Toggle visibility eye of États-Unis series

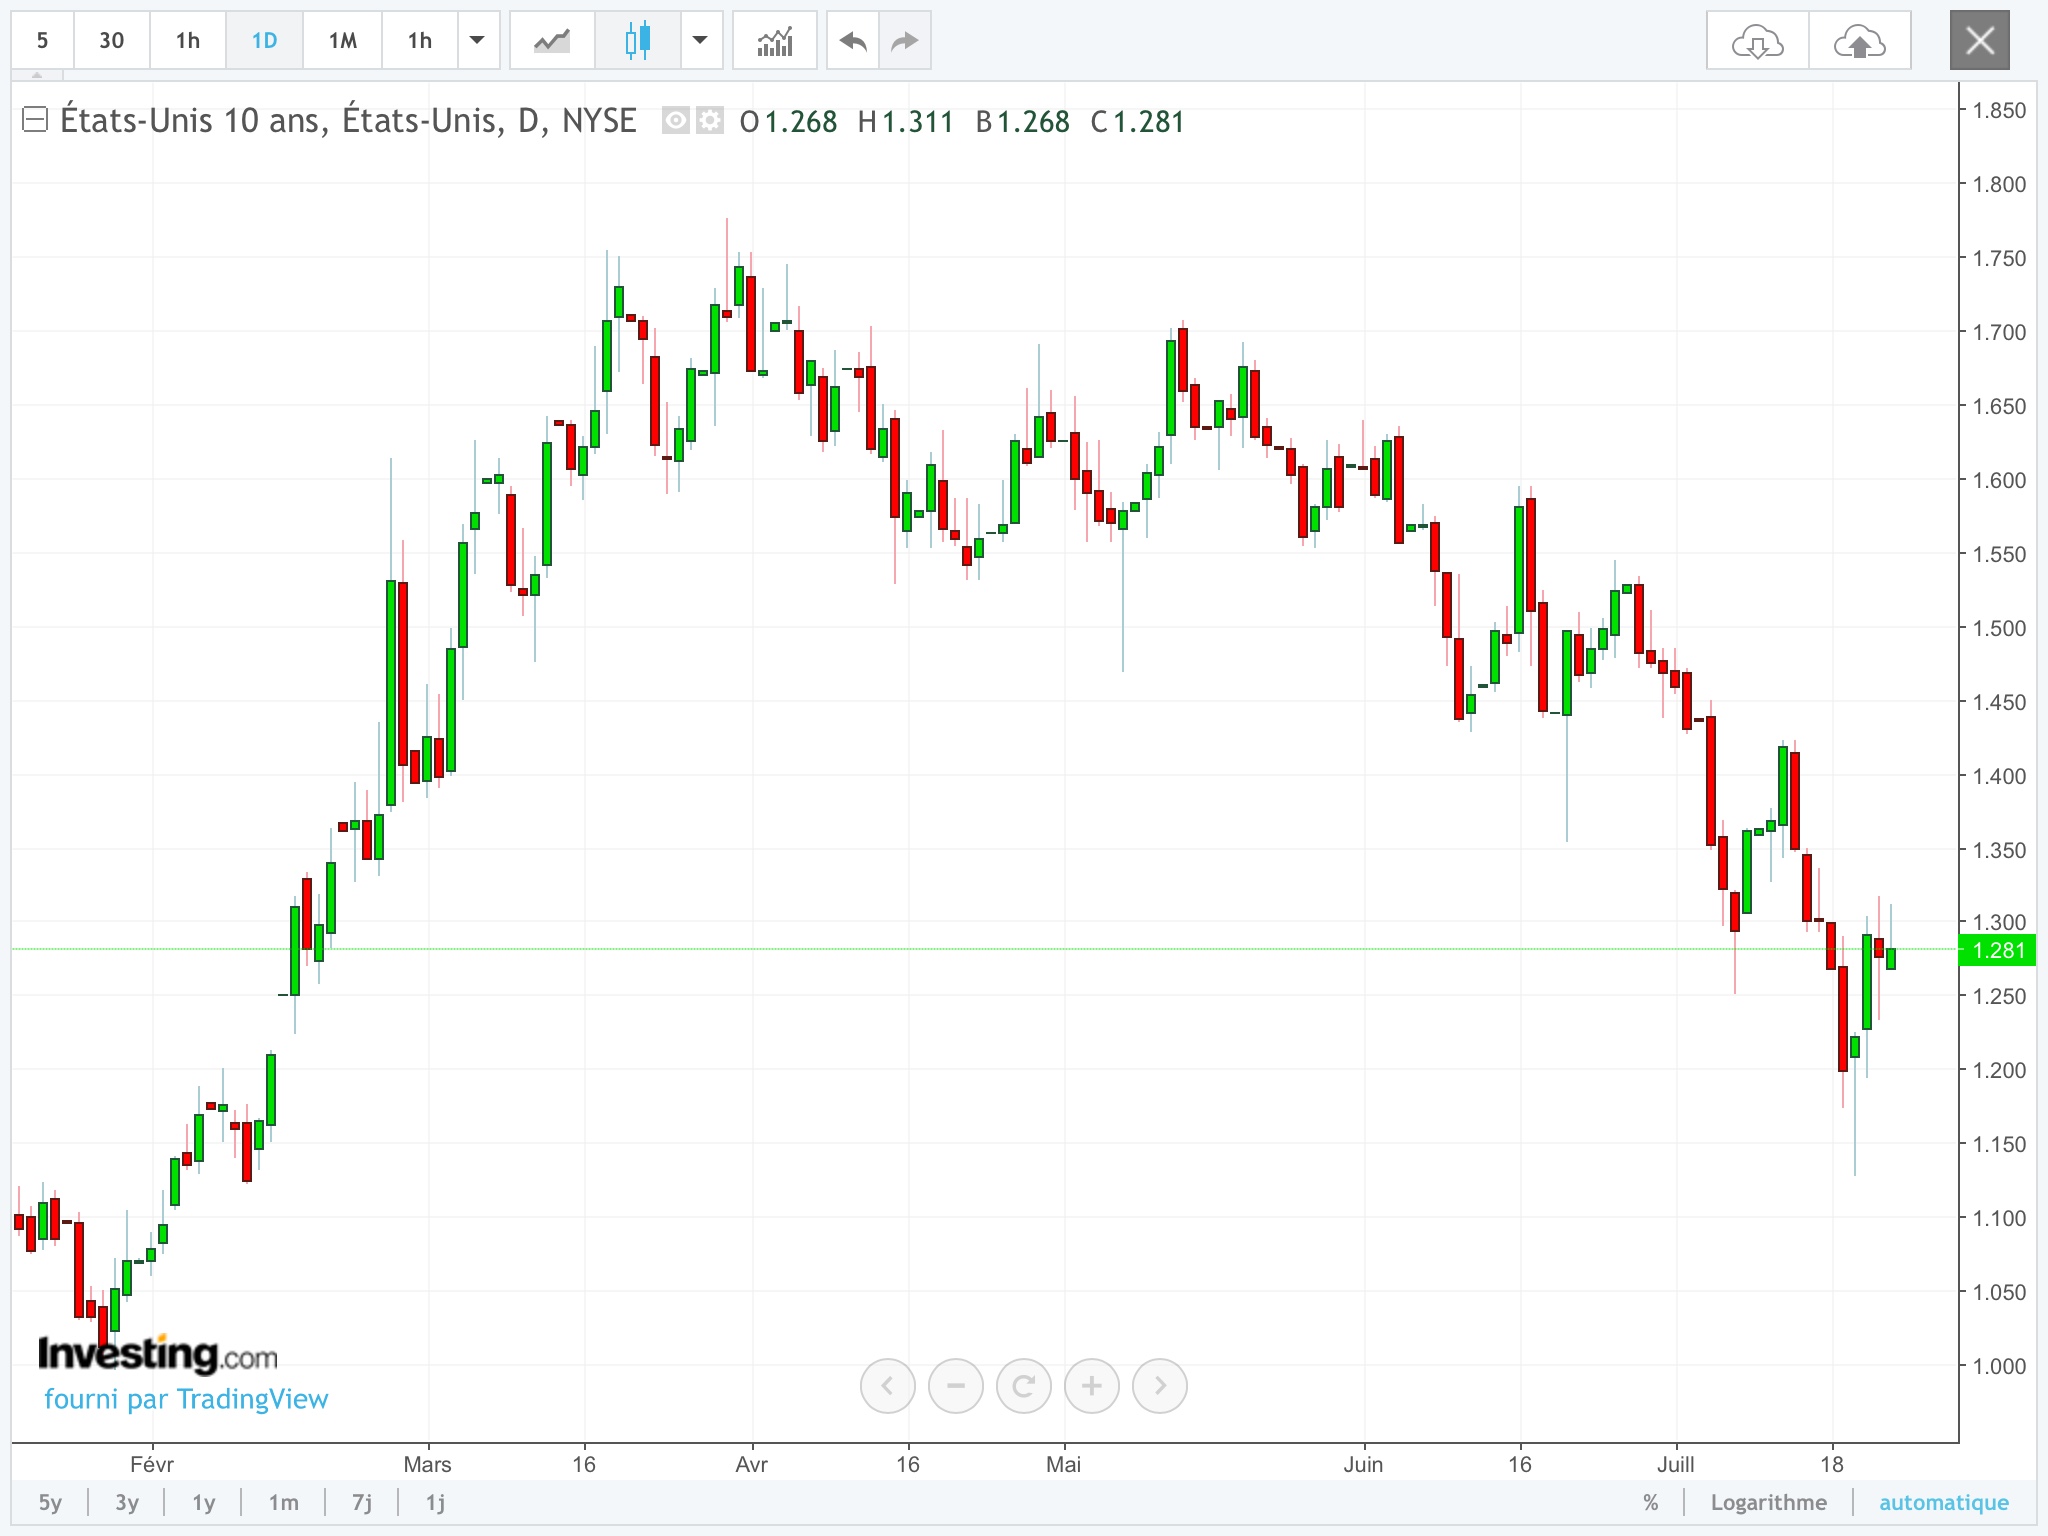pyautogui.click(x=676, y=121)
